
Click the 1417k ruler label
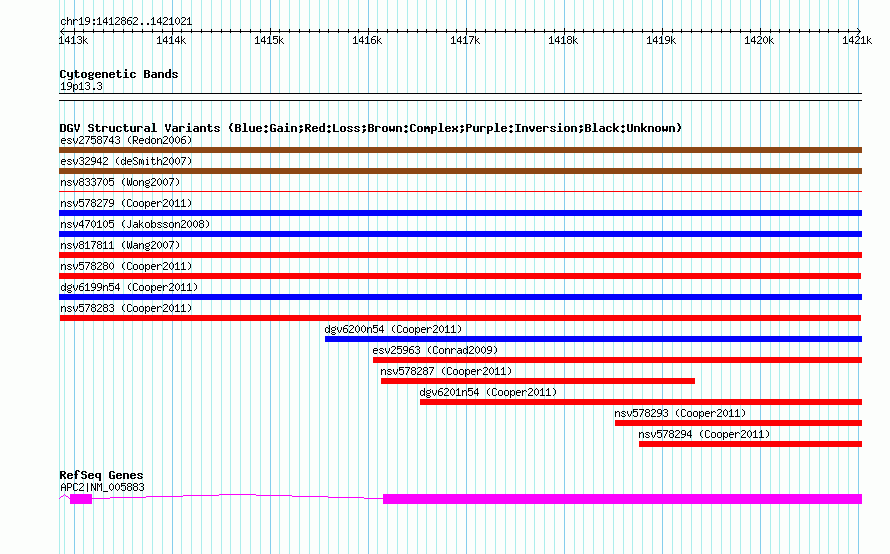pyautogui.click(x=465, y=40)
